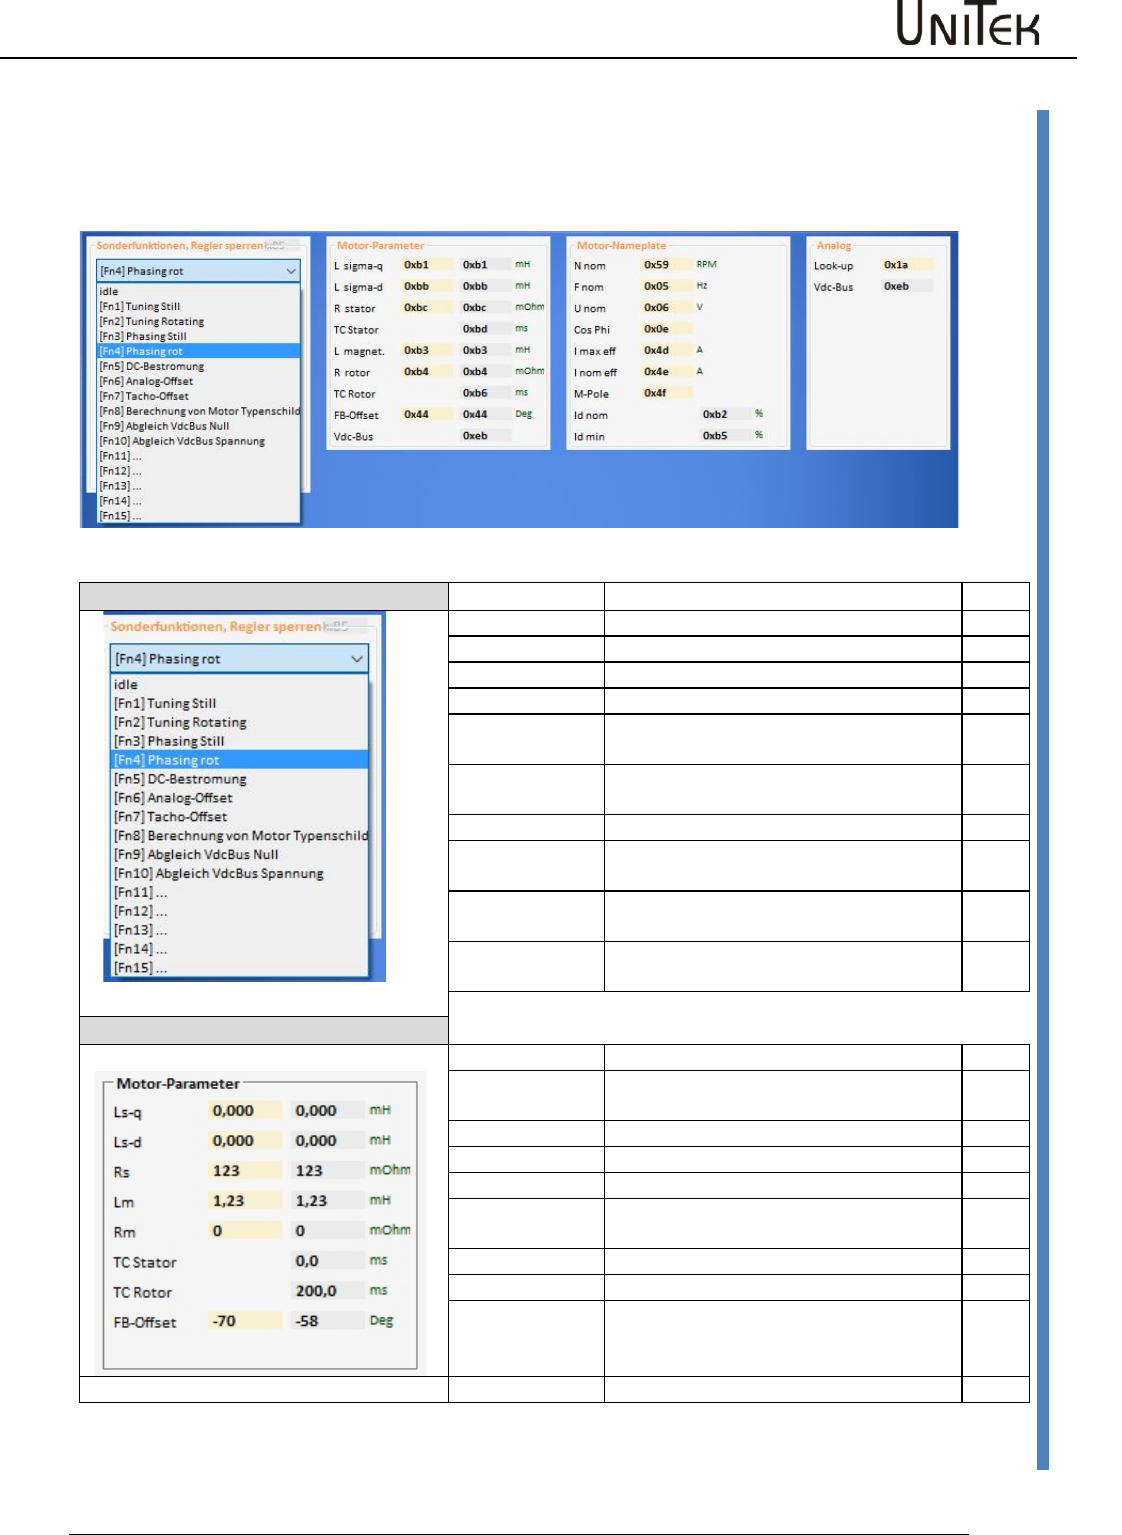This screenshot has height=1535, width=1122.
Task: Click the U nom field 0x06
Action: (667, 308)
